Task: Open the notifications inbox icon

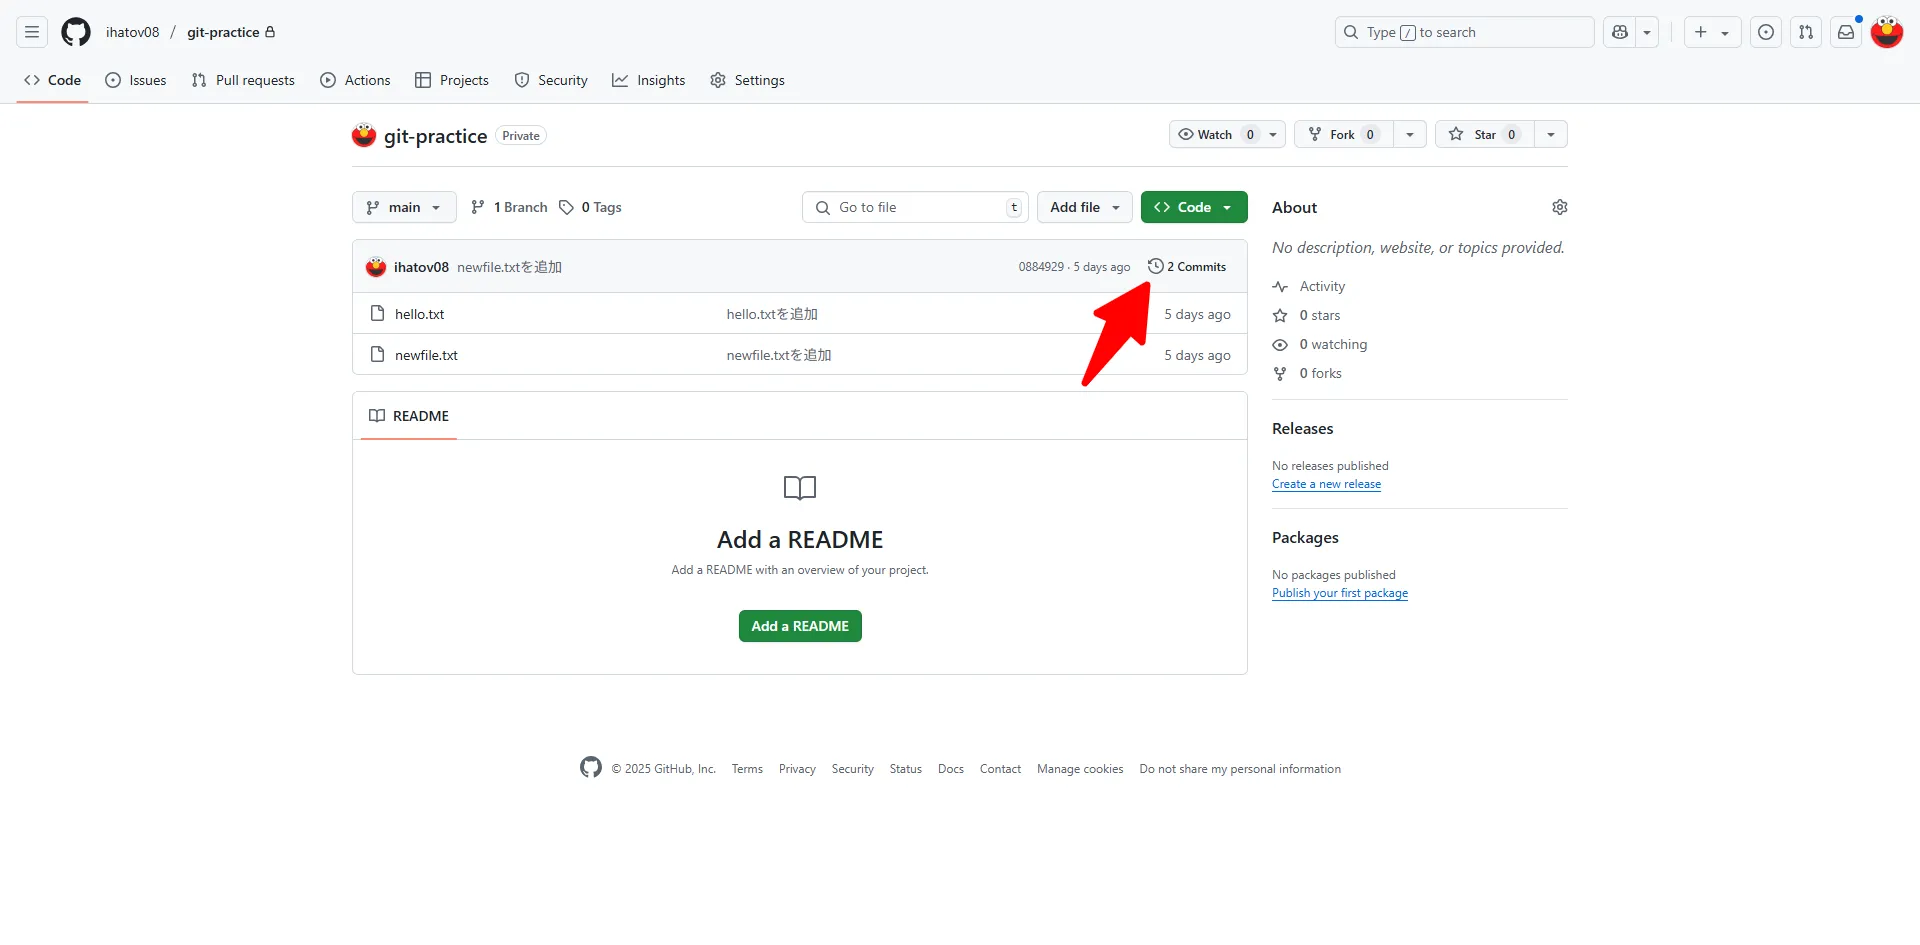Action: click(1846, 32)
